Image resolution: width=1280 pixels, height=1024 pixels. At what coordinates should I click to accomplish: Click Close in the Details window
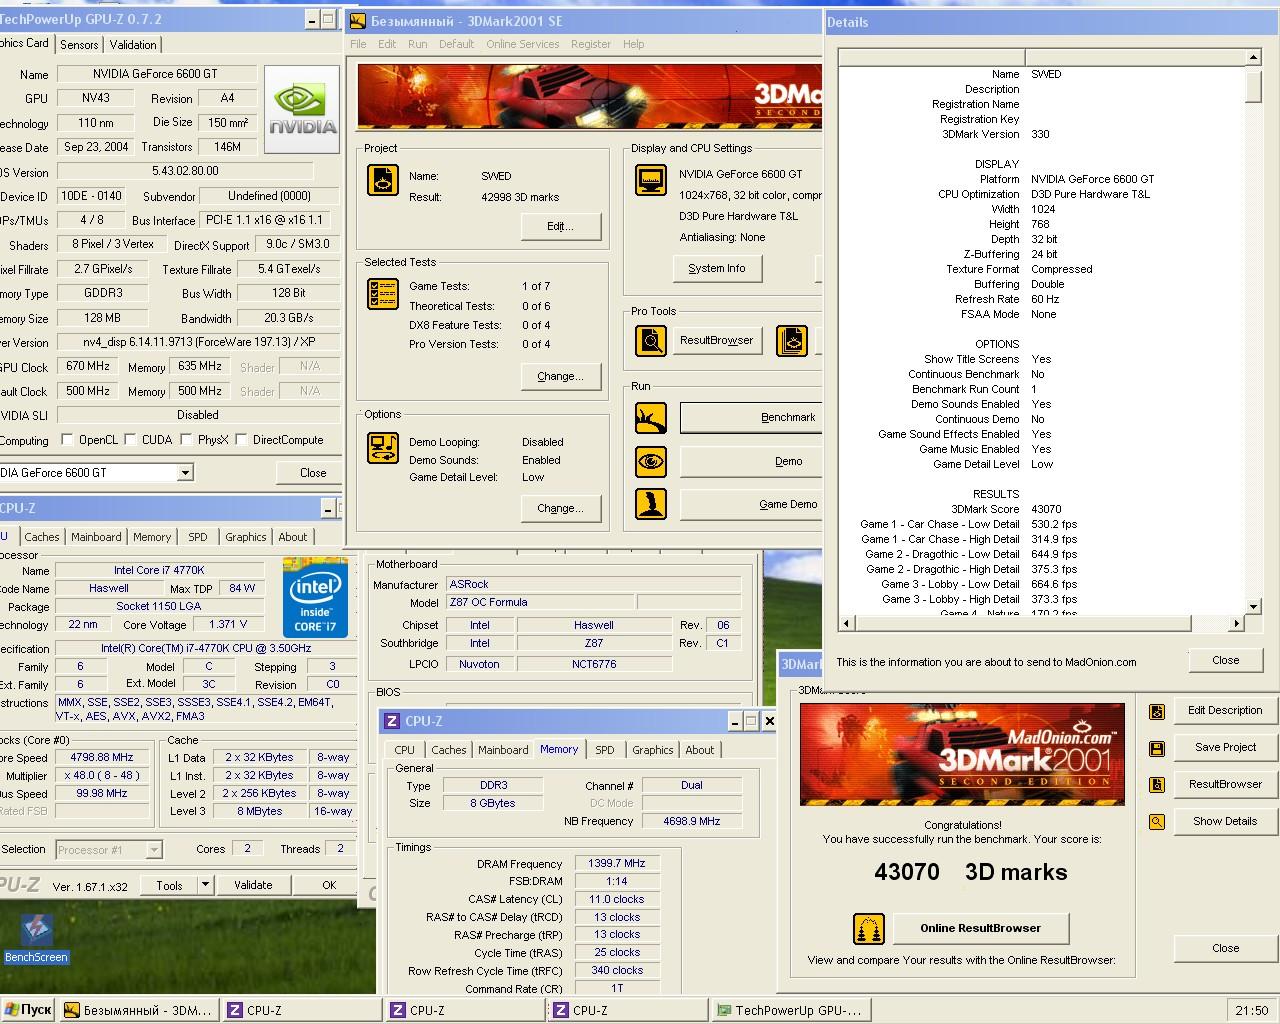click(1225, 660)
